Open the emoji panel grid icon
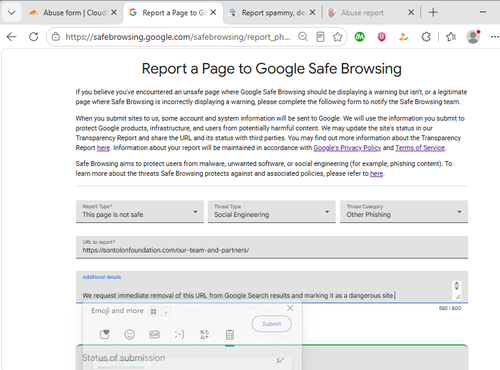The height and width of the screenshot is (370, 500). pyautogui.click(x=154, y=311)
